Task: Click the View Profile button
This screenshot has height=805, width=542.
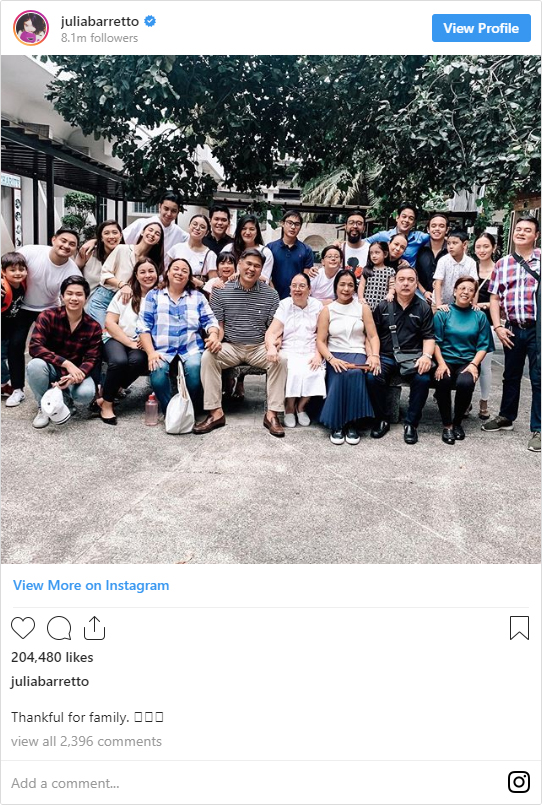Action: (x=481, y=28)
